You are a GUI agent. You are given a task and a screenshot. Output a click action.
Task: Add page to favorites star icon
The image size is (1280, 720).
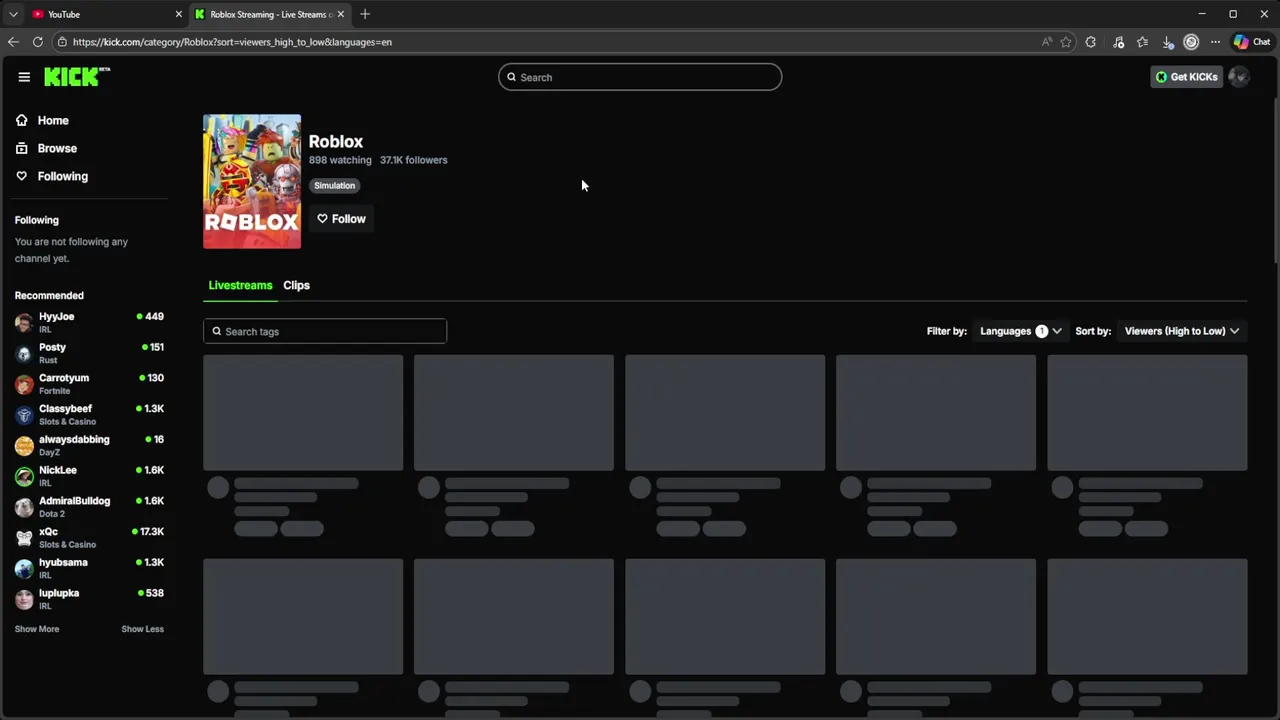point(1066,42)
